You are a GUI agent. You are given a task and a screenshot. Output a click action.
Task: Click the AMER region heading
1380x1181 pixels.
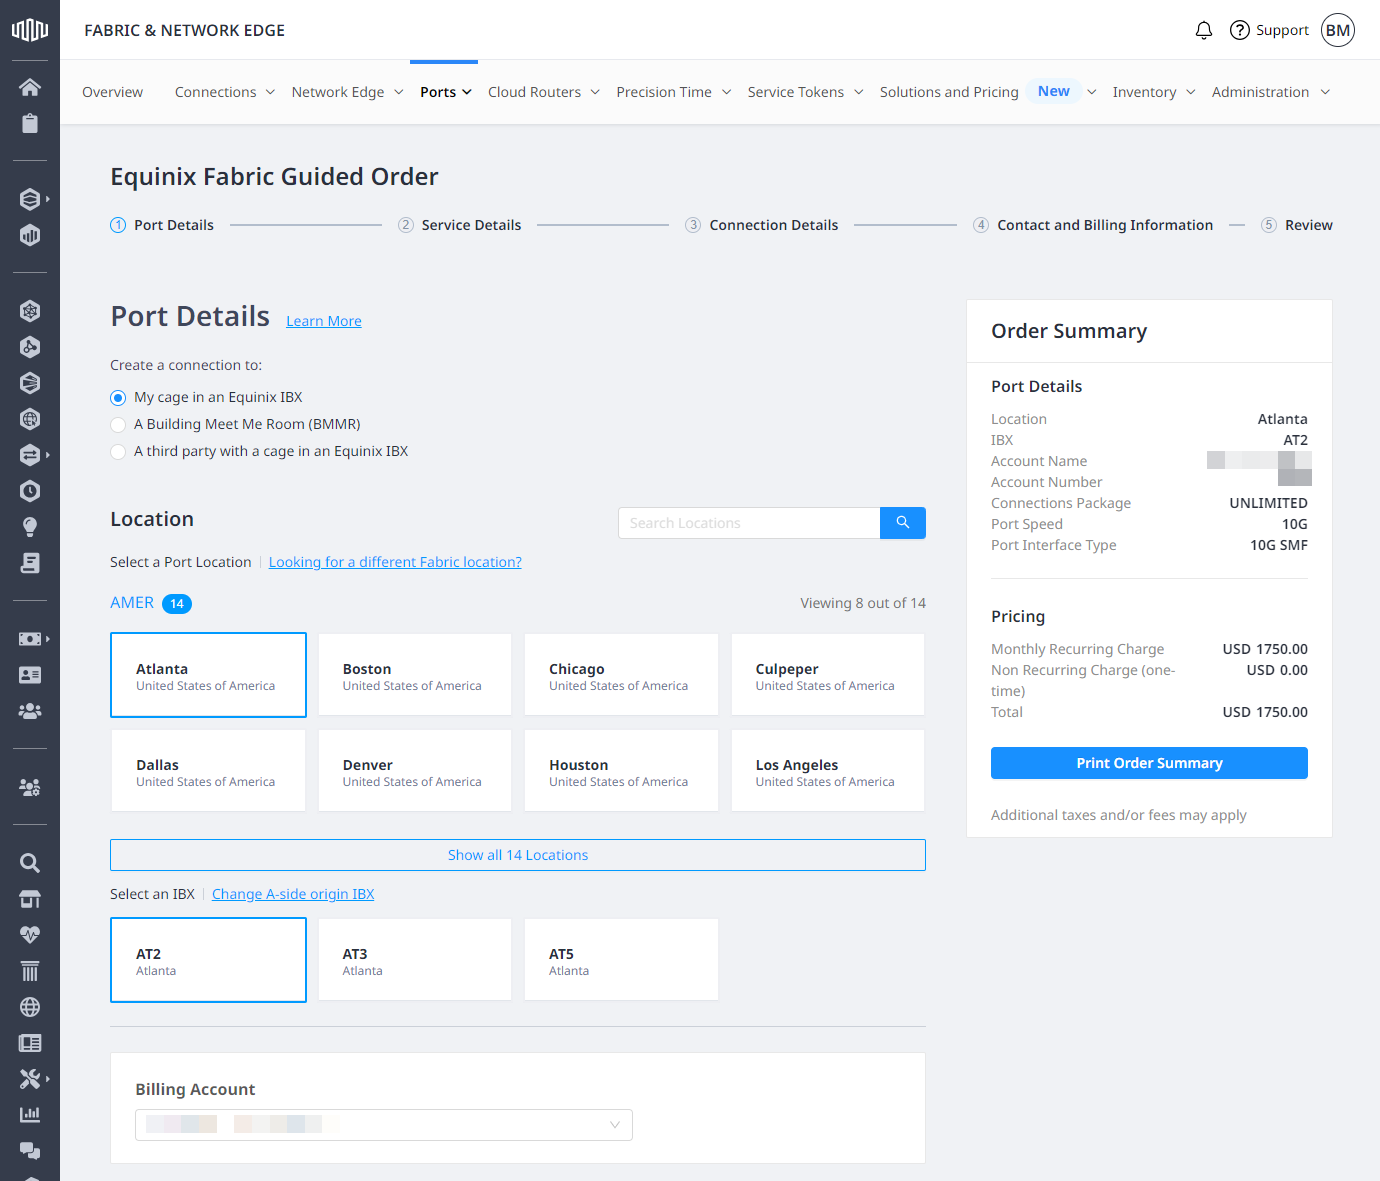132,603
